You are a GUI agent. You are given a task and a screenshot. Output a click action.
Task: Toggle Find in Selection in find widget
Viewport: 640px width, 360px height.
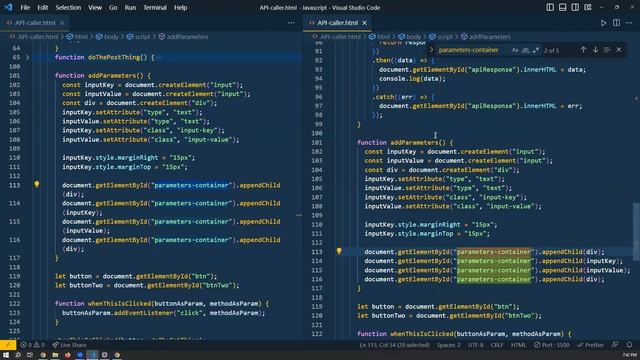point(607,50)
